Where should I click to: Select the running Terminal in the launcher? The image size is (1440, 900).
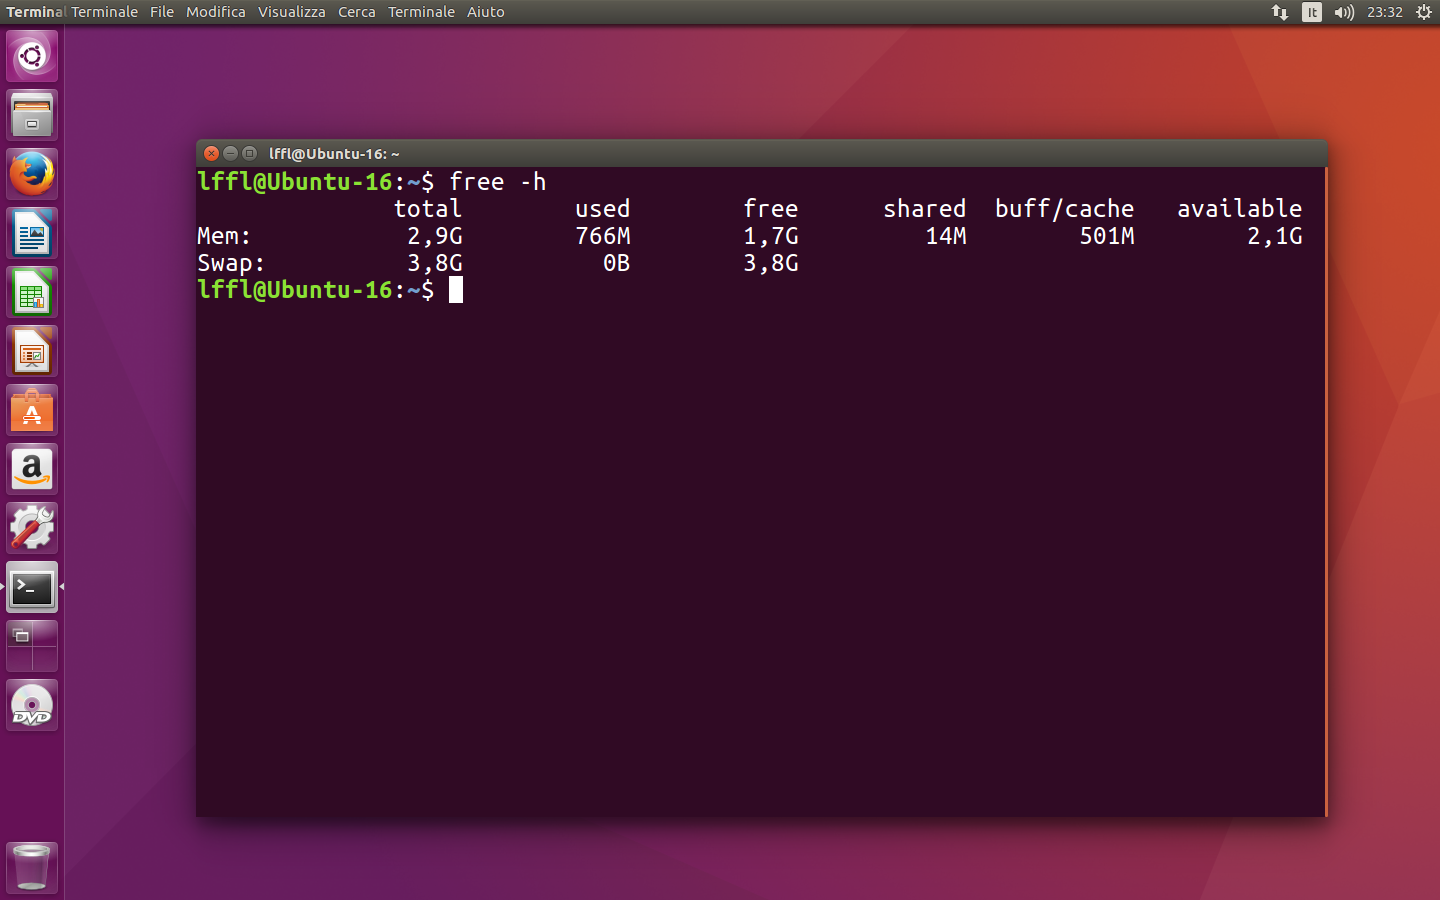[31, 587]
